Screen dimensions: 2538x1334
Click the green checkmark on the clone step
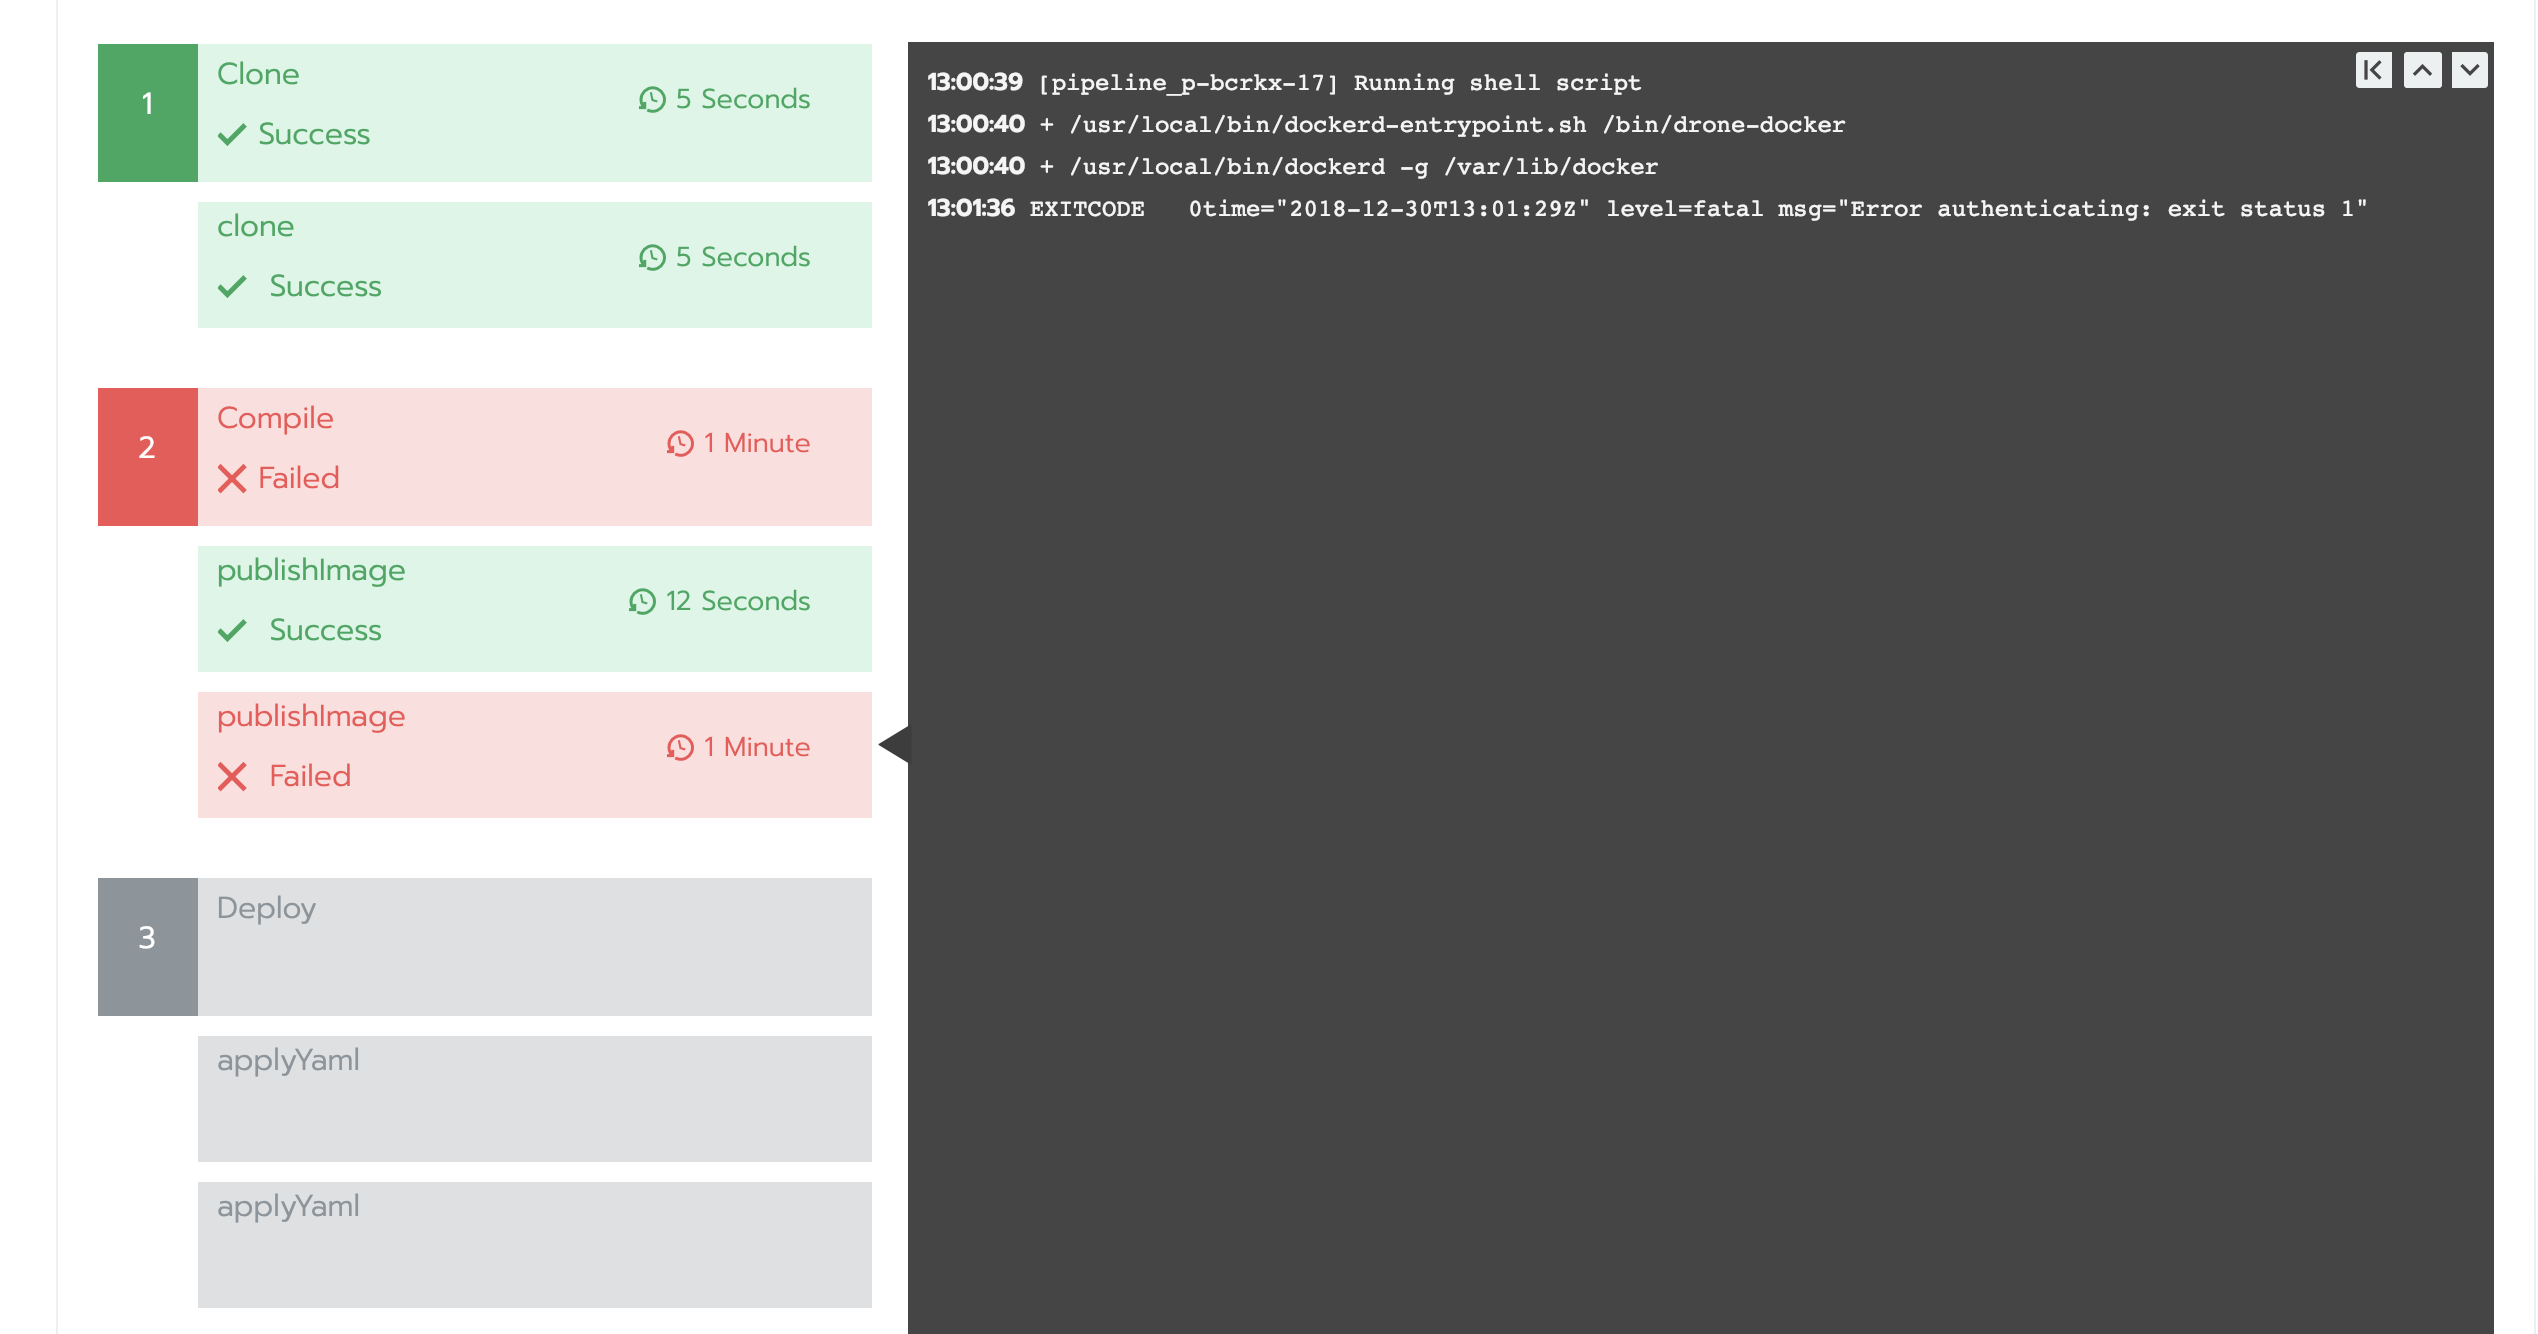click(x=233, y=286)
